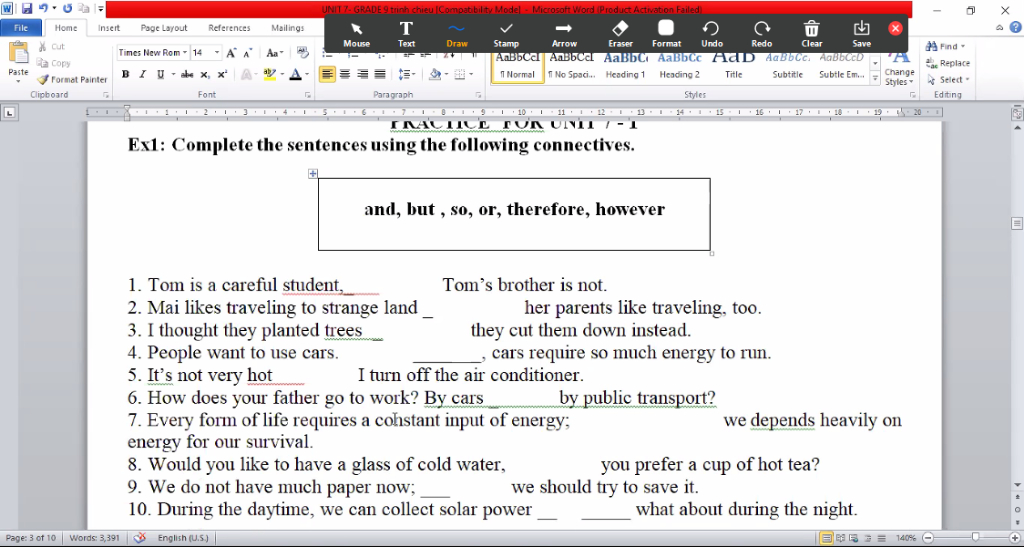Image resolution: width=1024 pixels, height=547 pixels.
Task: Switch to Print Layout view in status bar
Action: [827, 538]
